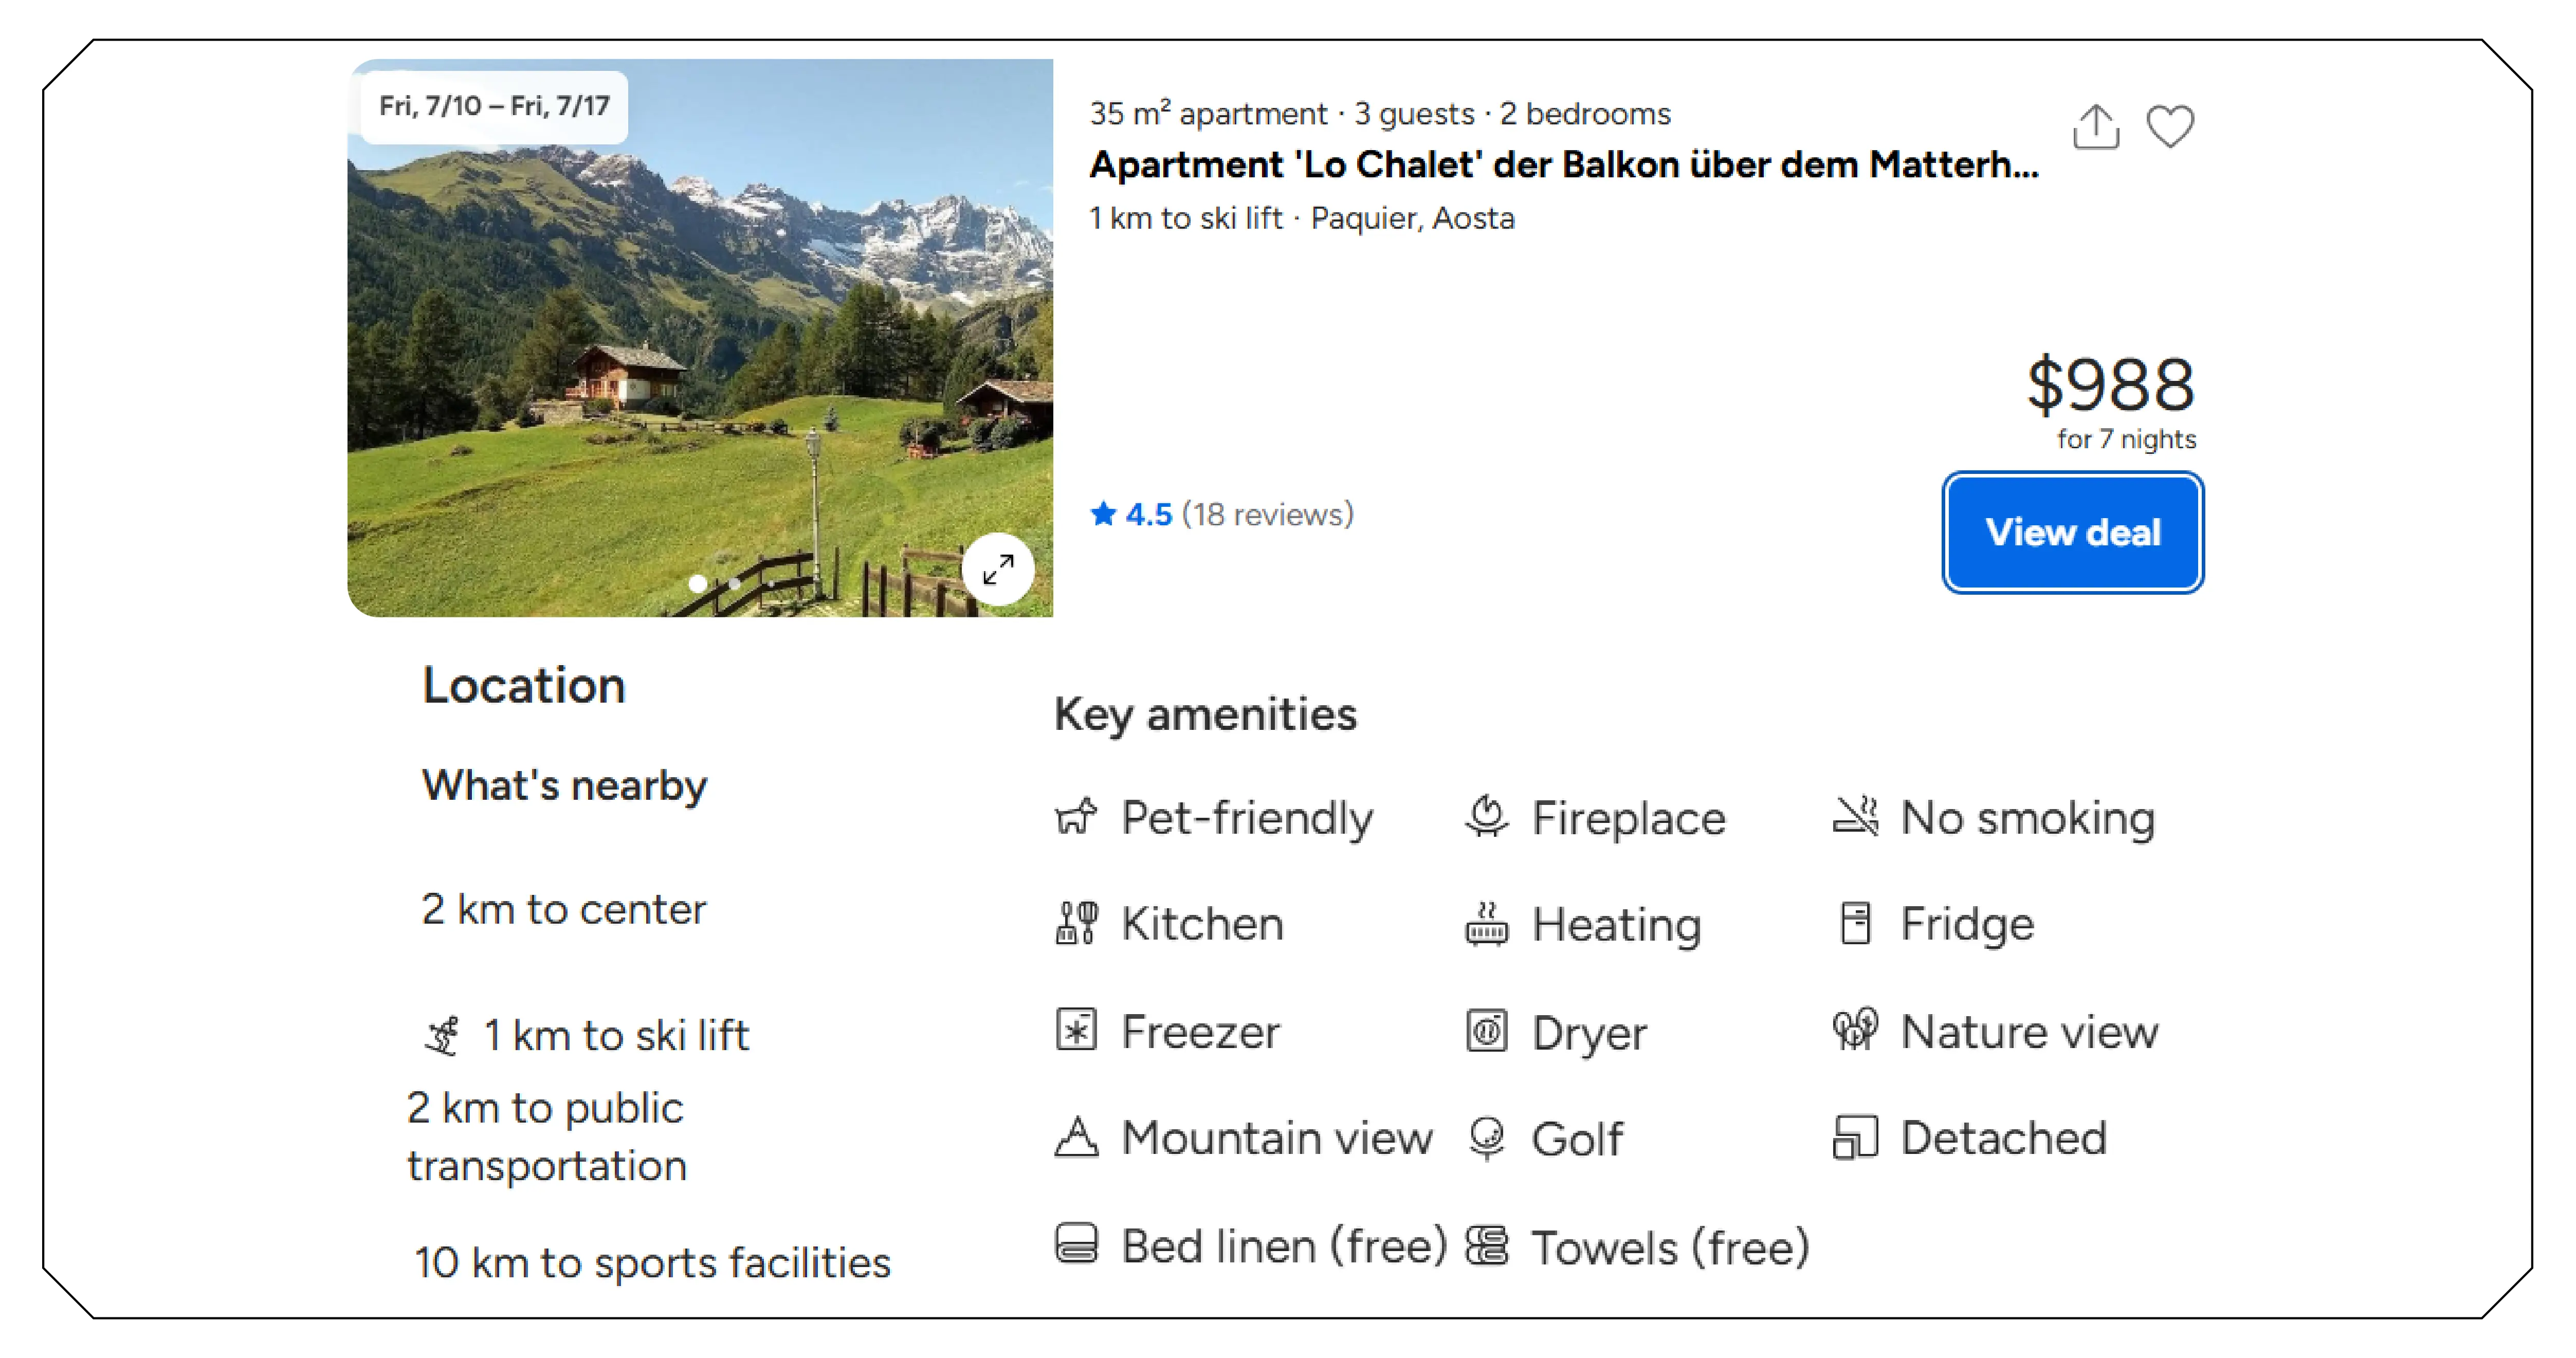Open the apartment 'Lo Chalet' listing title
The height and width of the screenshot is (1358, 2576).
pyautogui.click(x=1563, y=165)
